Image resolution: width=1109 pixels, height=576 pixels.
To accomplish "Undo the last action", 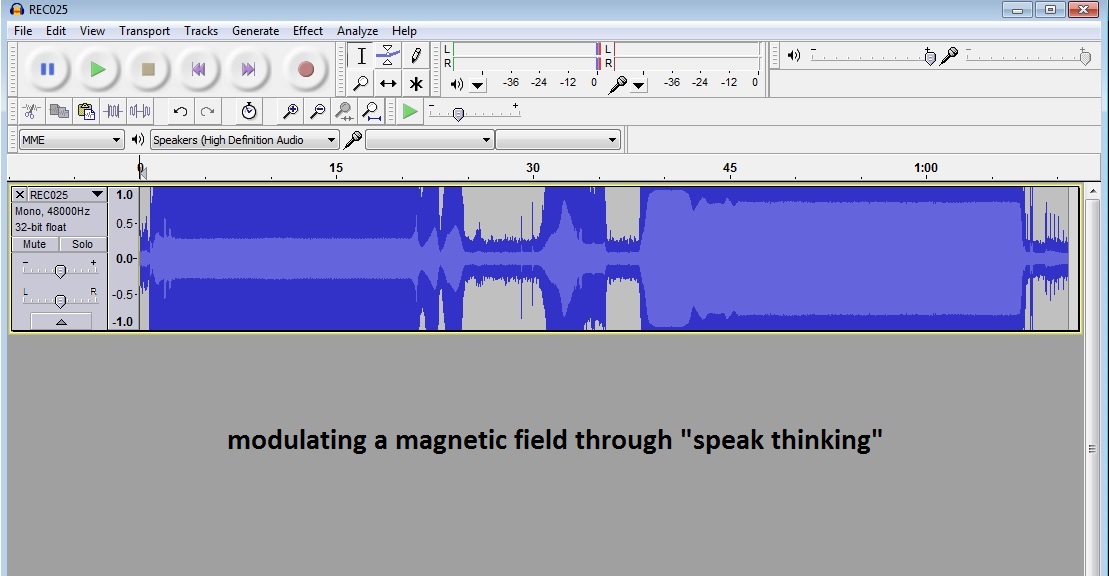I will click(x=180, y=111).
